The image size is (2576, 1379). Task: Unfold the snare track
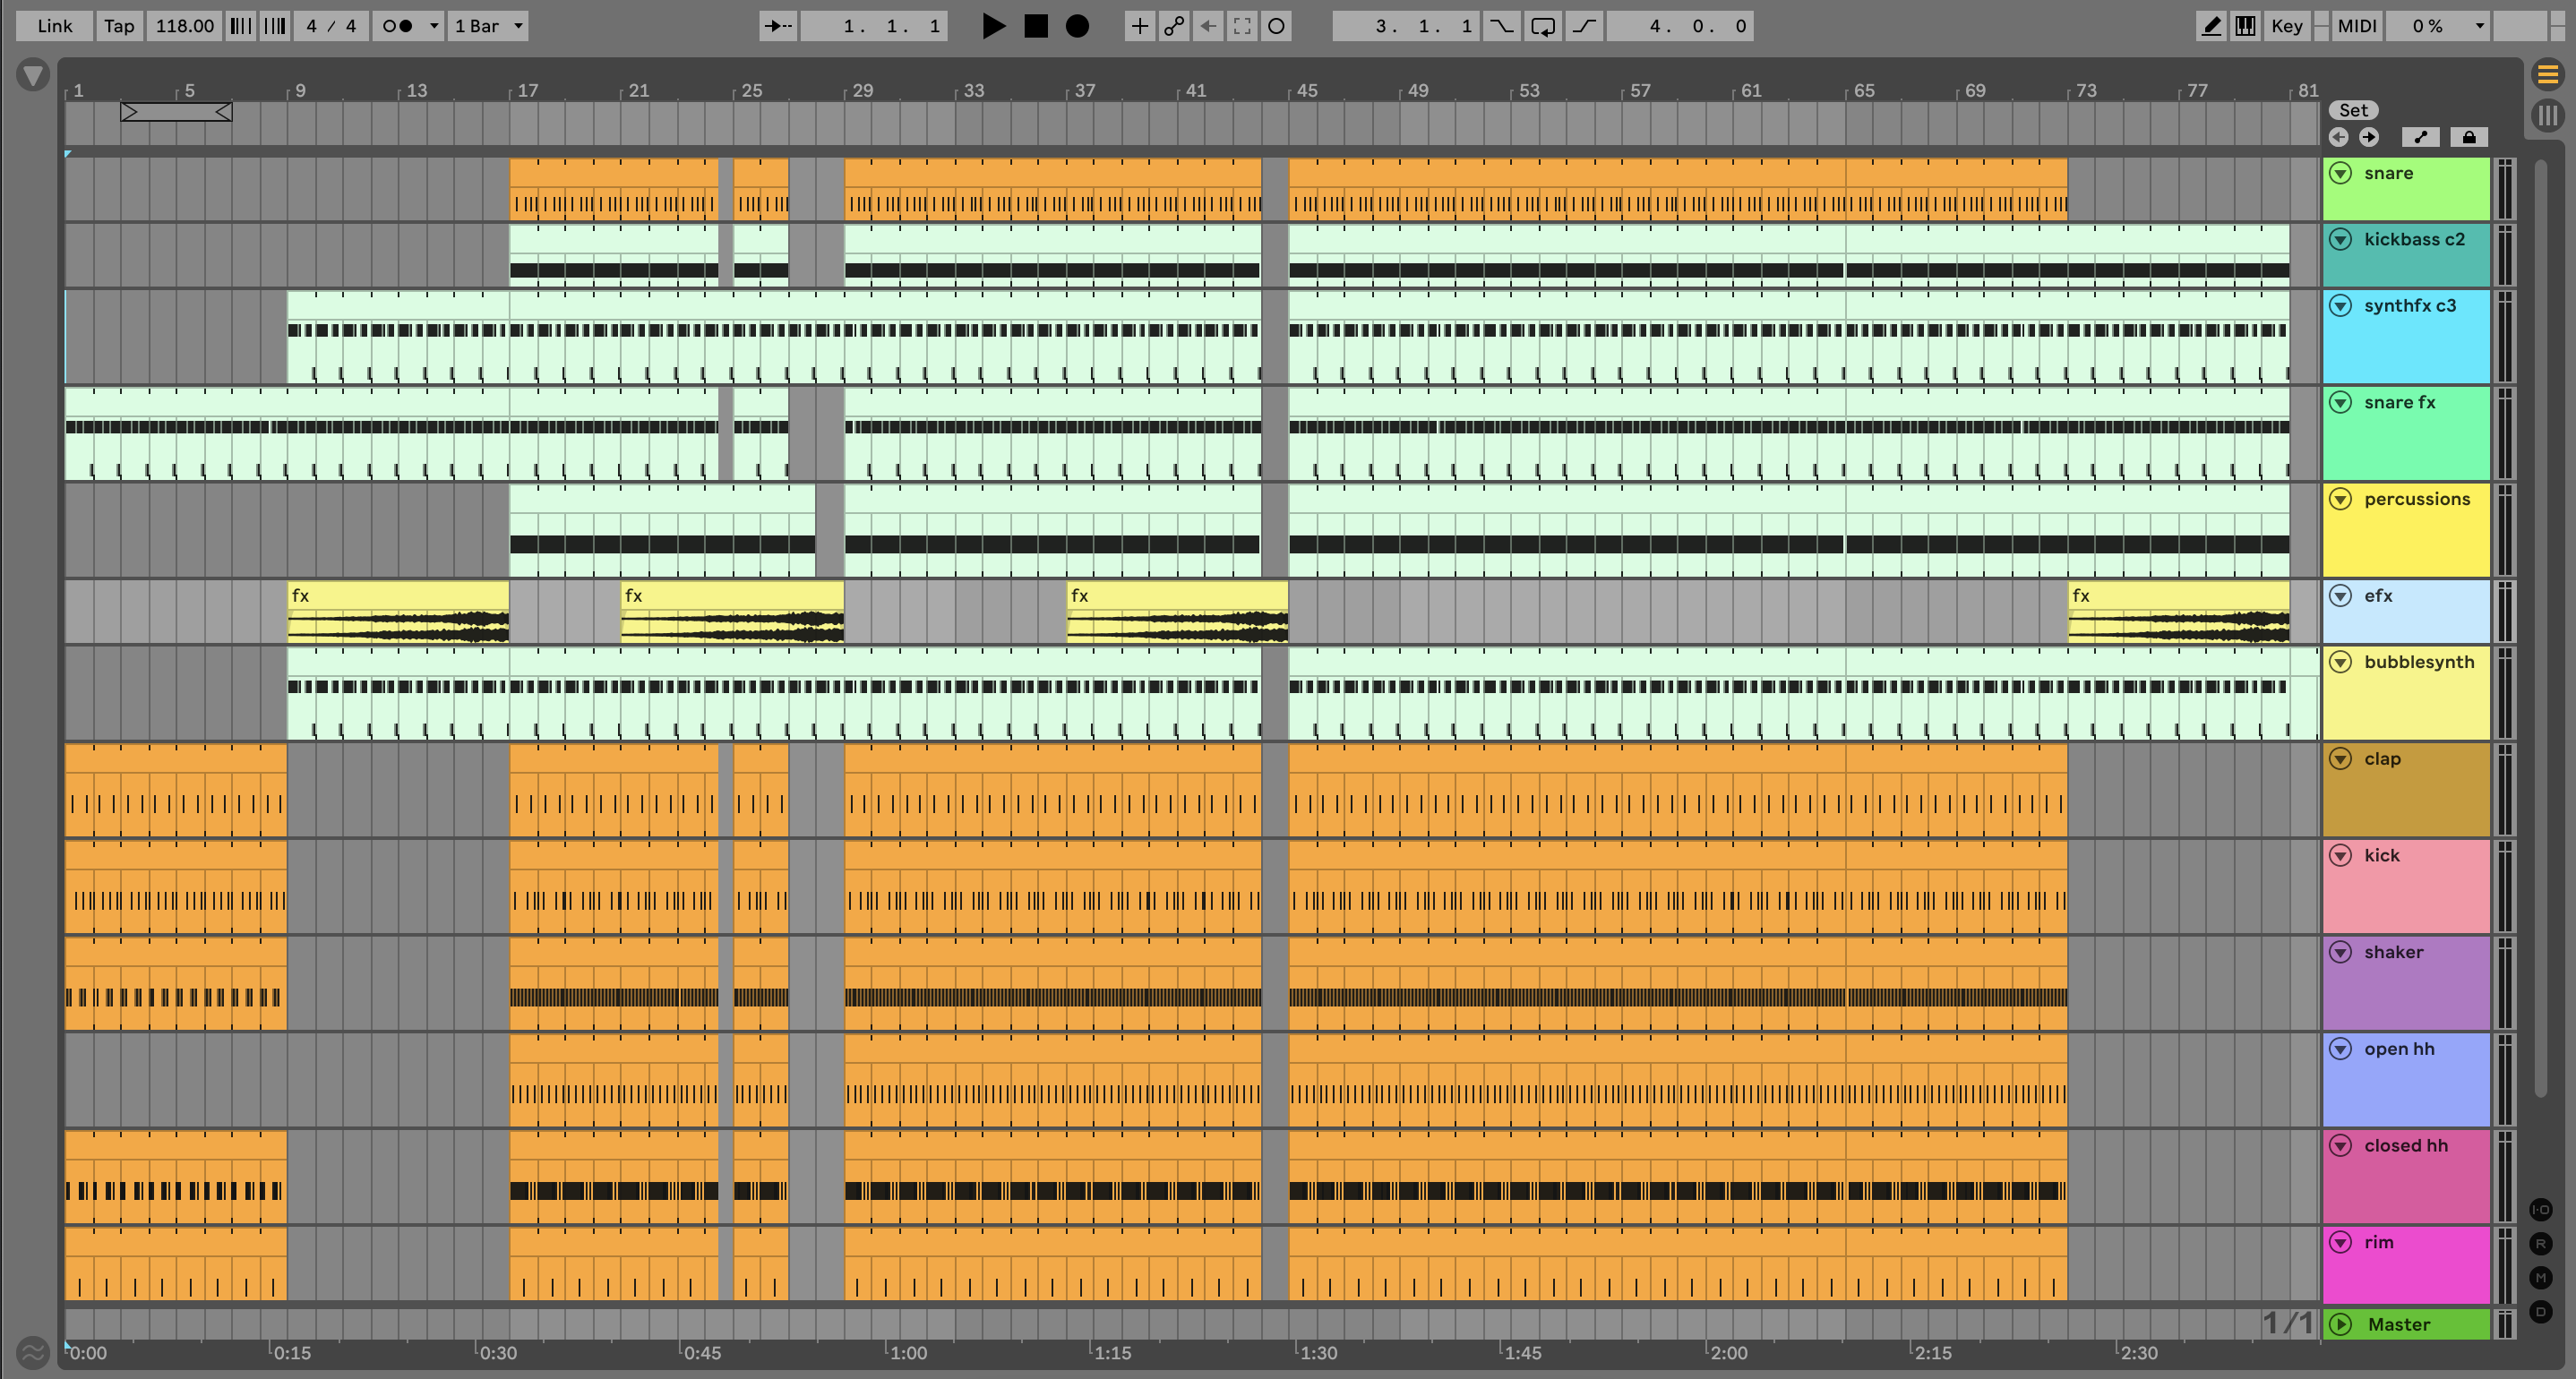(x=2340, y=173)
